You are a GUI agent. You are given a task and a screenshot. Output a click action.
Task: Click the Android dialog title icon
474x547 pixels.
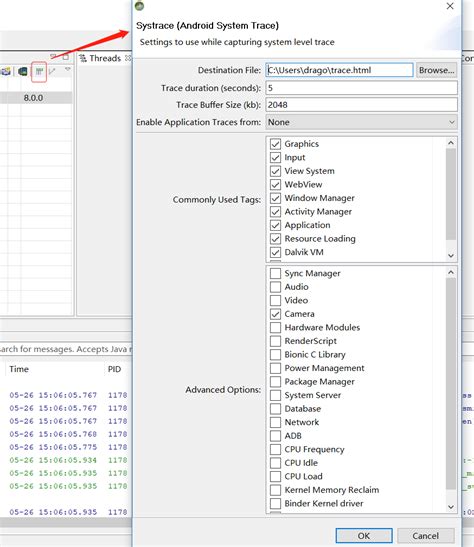click(x=140, y=5)
